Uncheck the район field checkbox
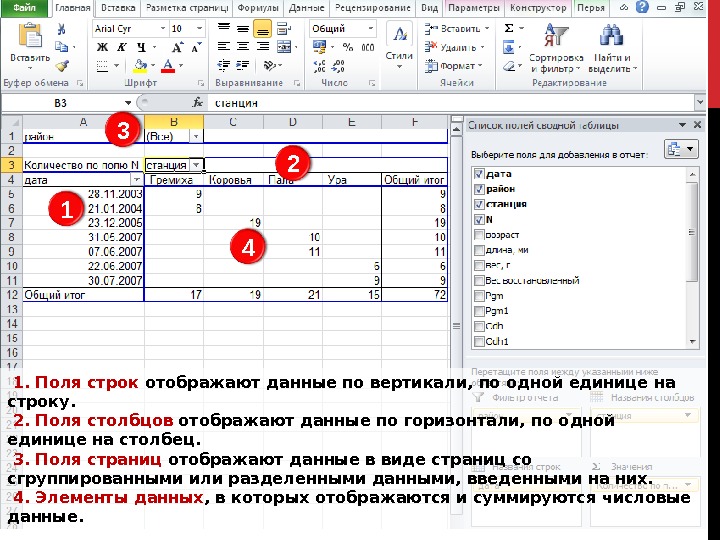This screenshot has height=540, width=720. [478, 189]
